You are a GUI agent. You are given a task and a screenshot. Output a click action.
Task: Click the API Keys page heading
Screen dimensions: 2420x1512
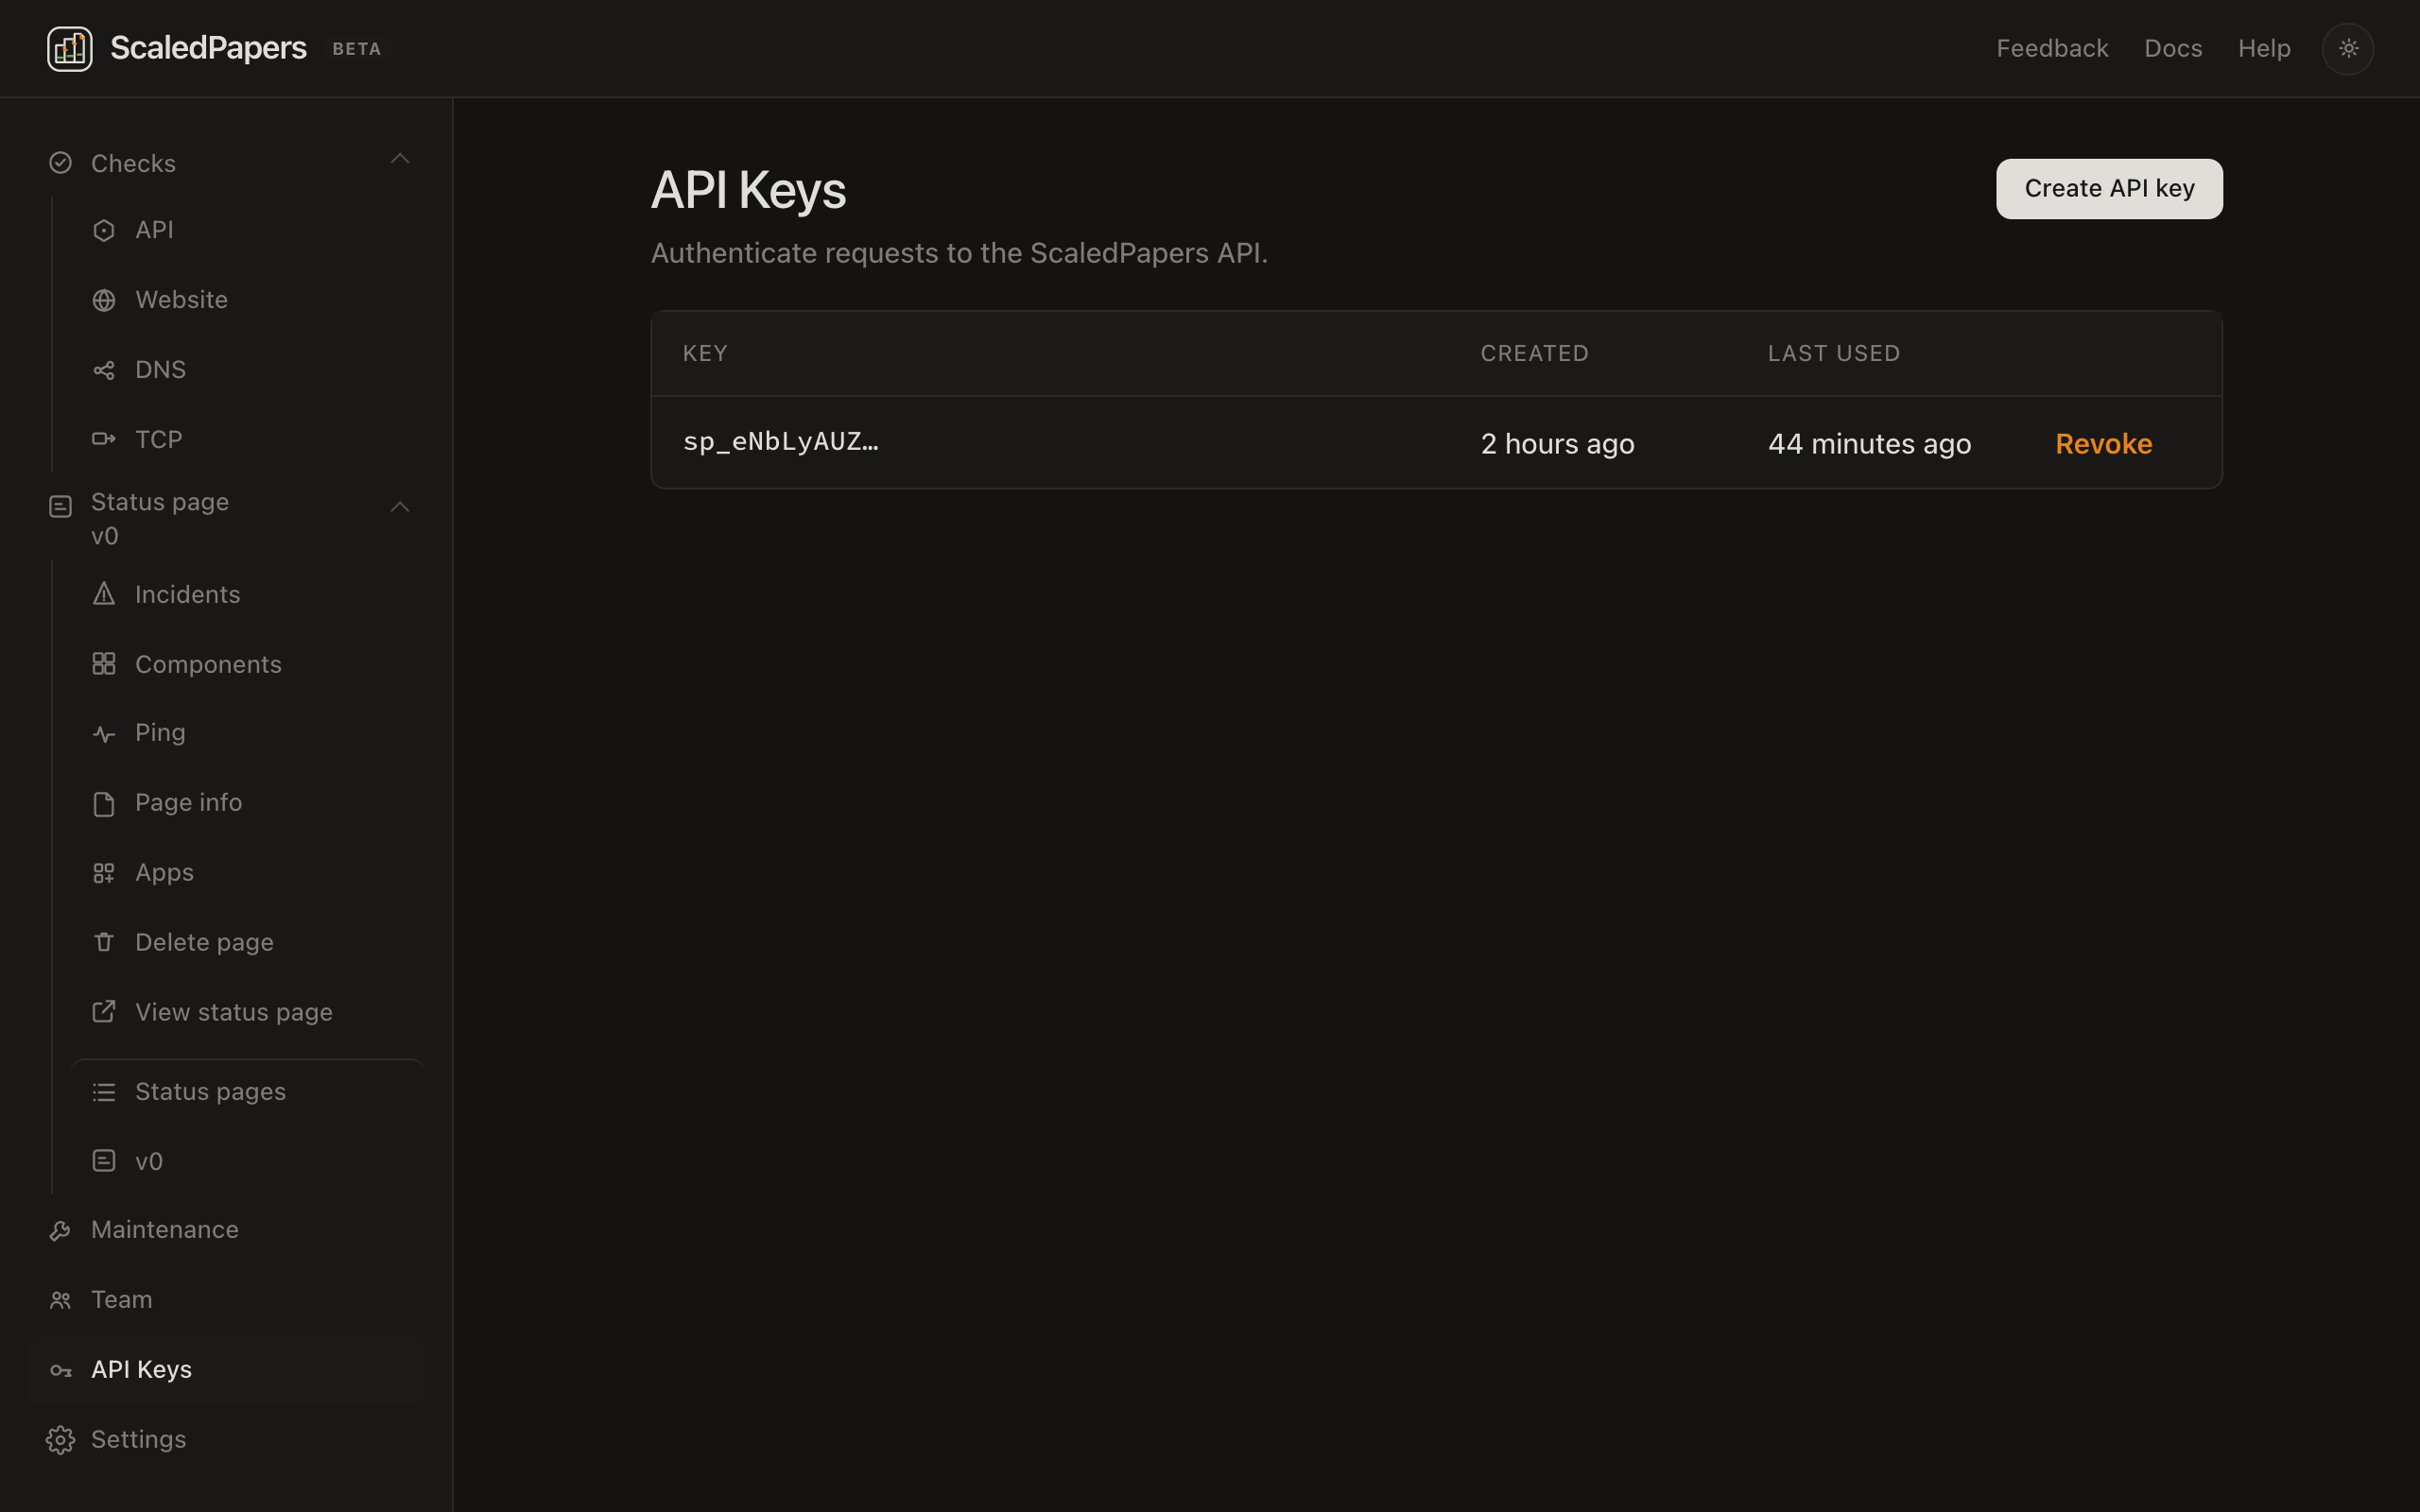tap(748, 190)
